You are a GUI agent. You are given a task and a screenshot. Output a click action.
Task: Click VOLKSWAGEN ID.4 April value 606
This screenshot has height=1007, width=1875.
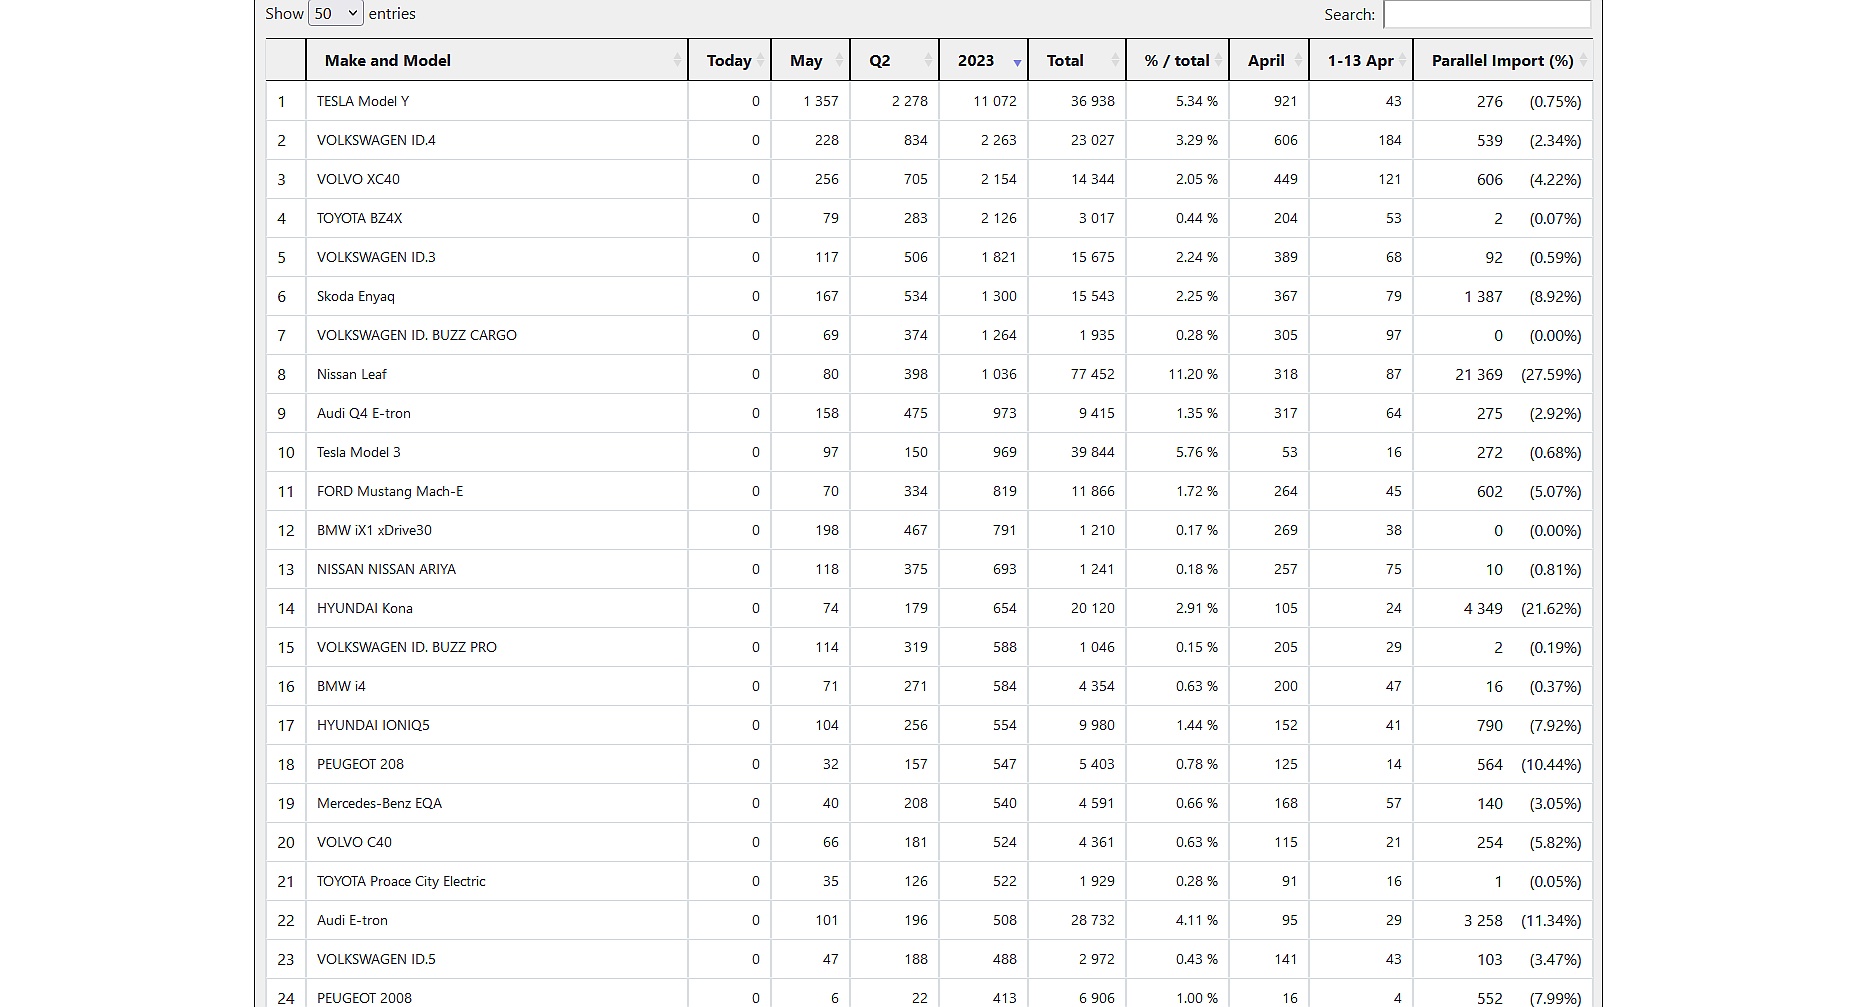(x=1285, y=140)
